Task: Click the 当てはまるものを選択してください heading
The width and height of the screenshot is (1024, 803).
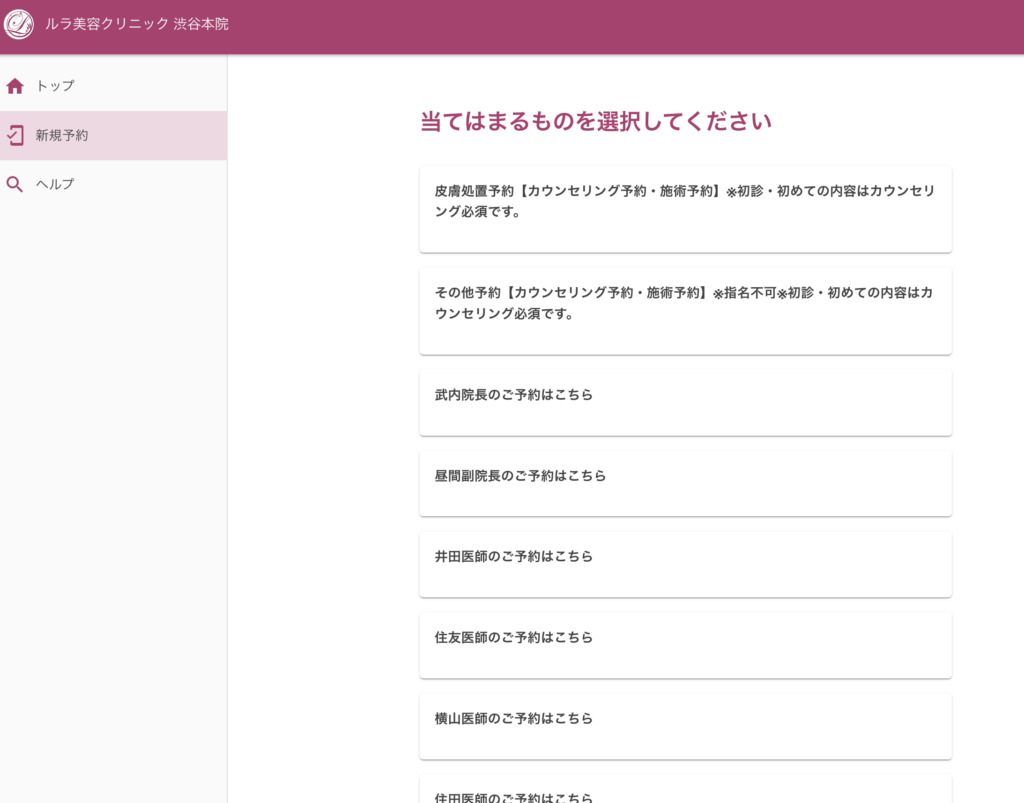Action: (x=596, y=120)
